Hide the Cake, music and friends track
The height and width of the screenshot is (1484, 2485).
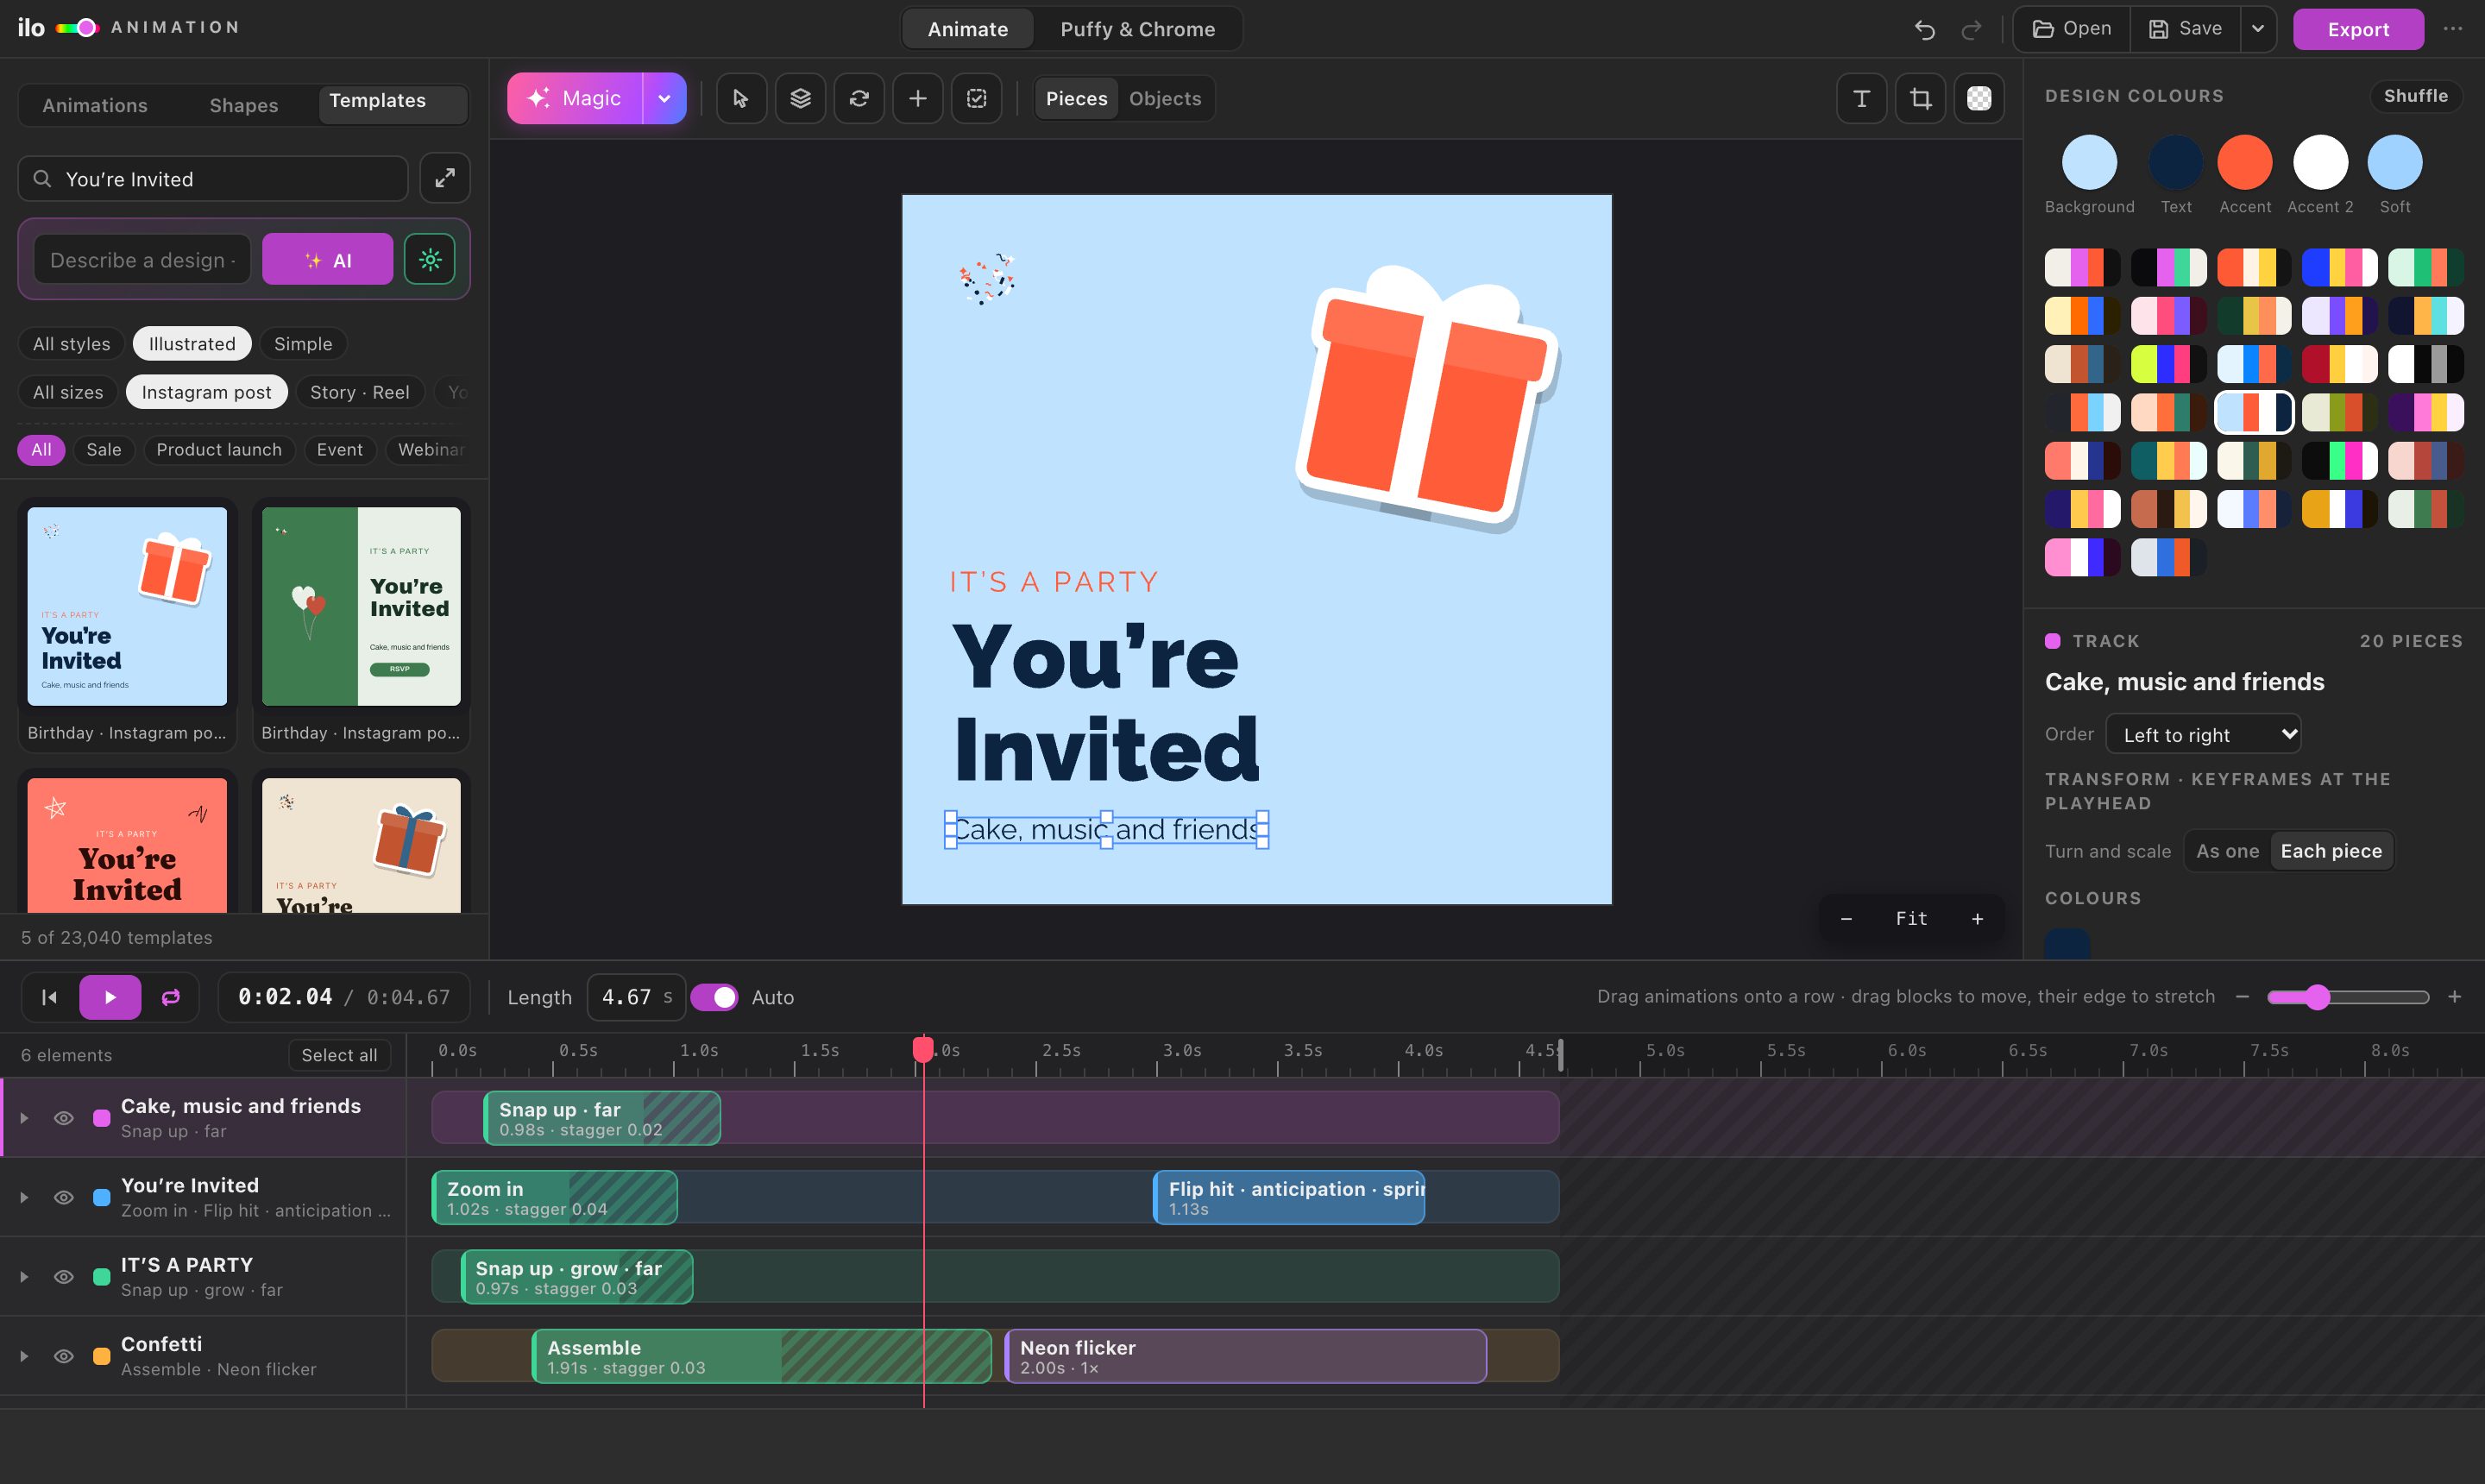63,1118
